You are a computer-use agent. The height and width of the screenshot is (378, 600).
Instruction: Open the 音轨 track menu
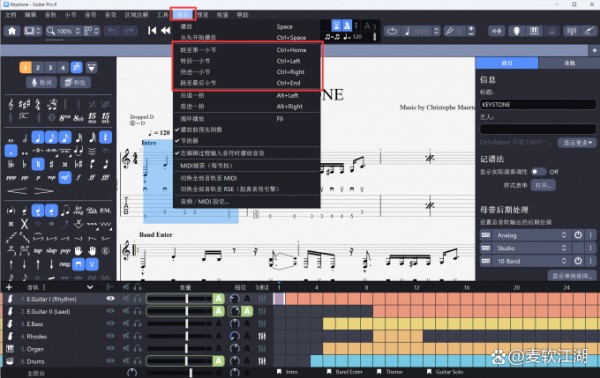[51, 15]
